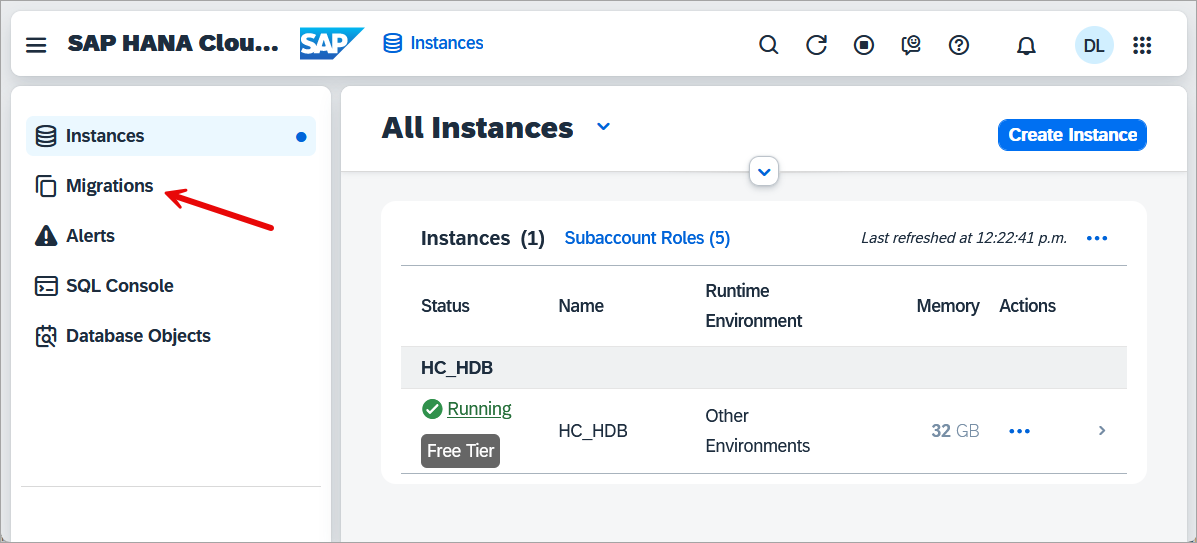Click the Running status link

pos(479,409)
